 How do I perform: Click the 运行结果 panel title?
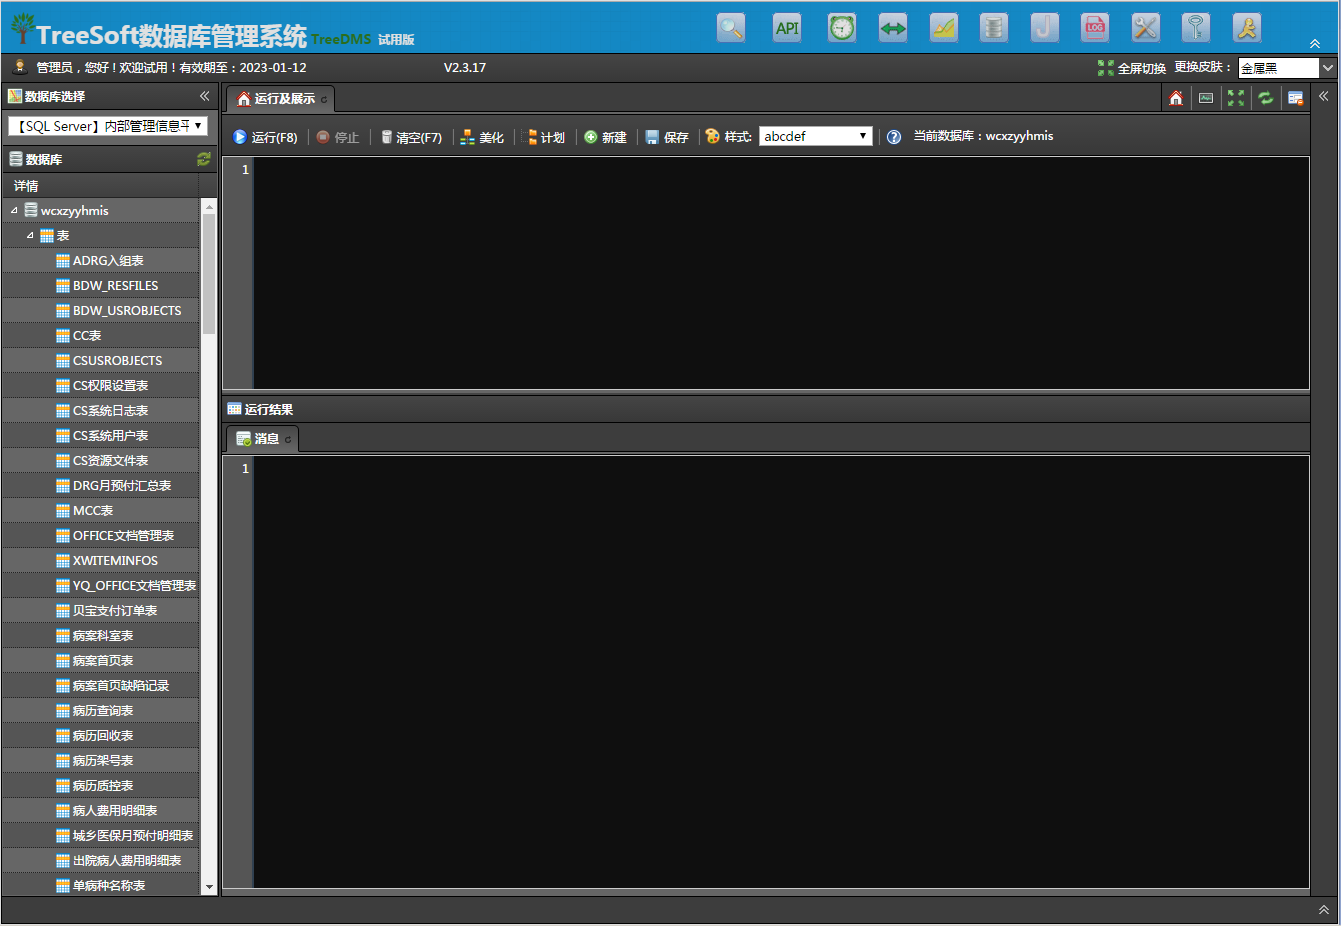click(x=269, y=410)
